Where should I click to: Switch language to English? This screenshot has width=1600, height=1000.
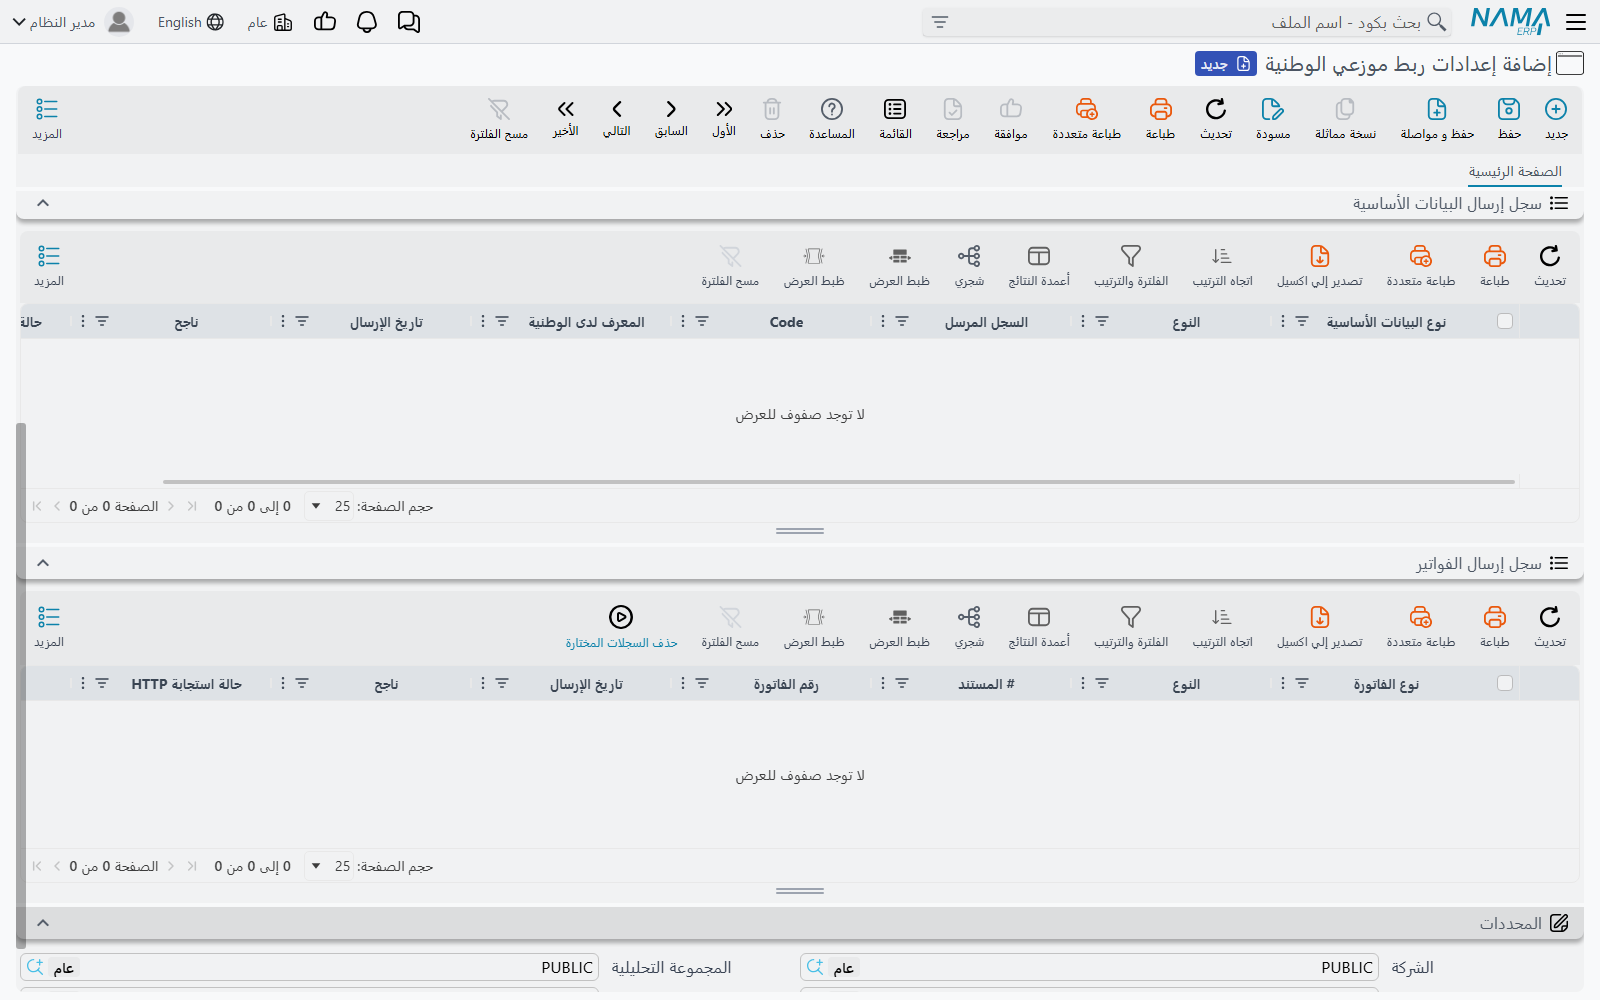191,22
